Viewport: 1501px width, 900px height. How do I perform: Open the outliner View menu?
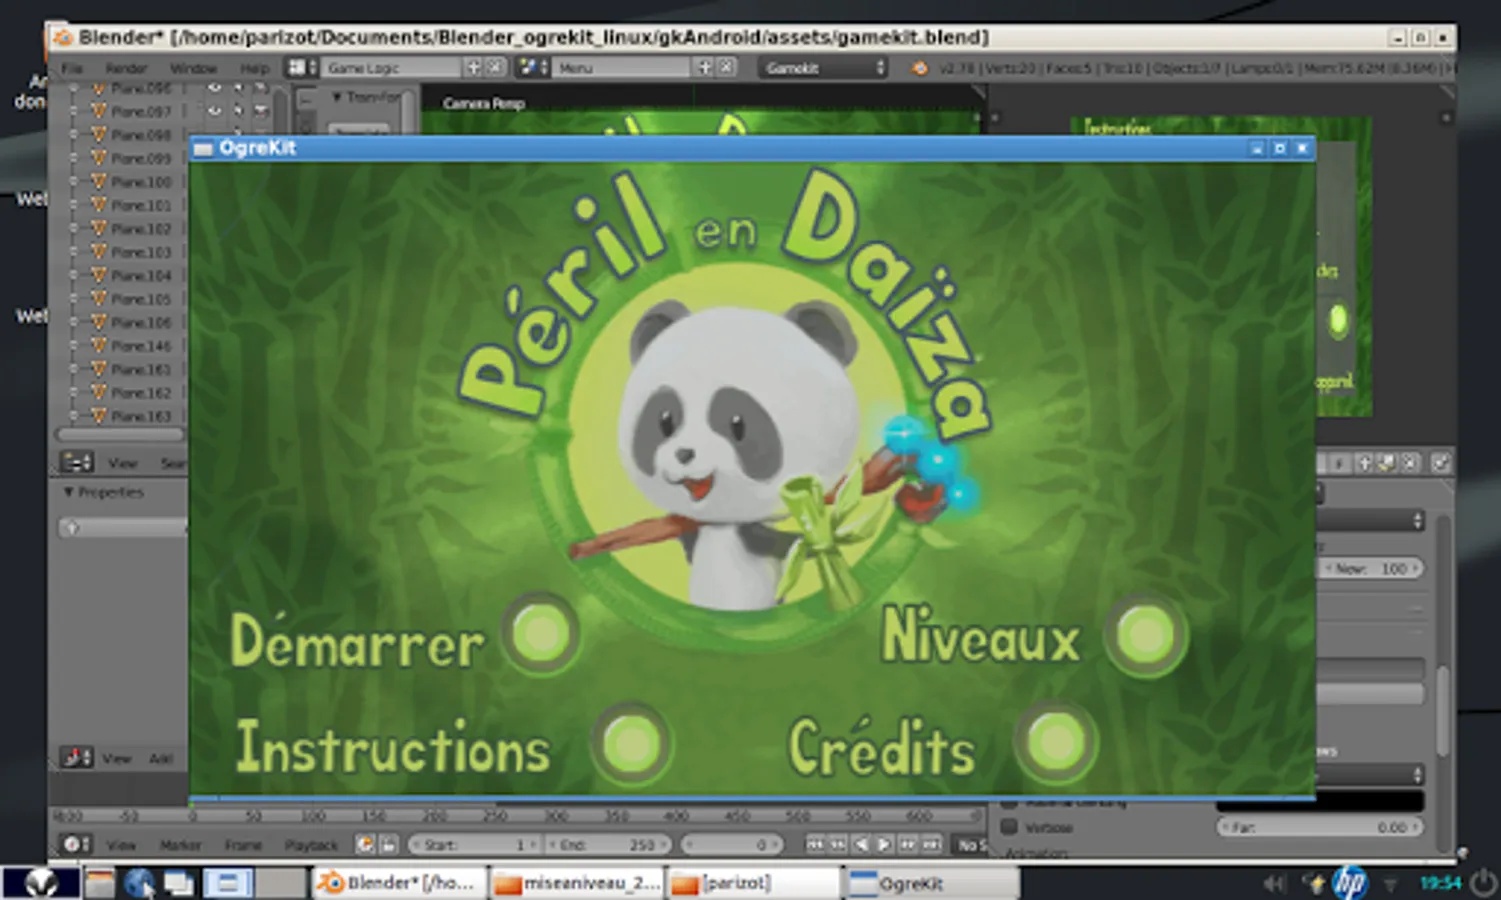[x=122, y=463]
